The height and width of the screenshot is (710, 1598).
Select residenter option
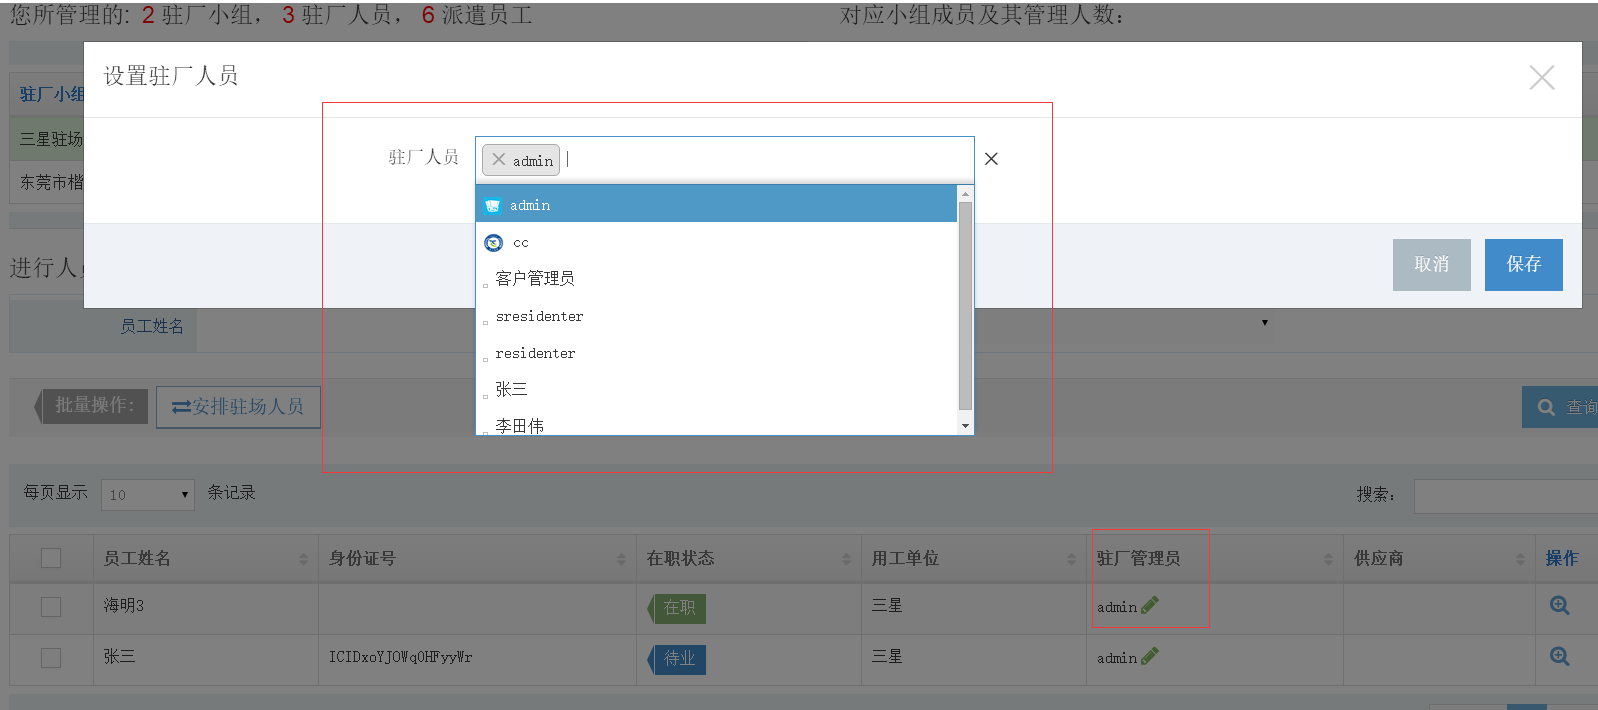(716, 353)
